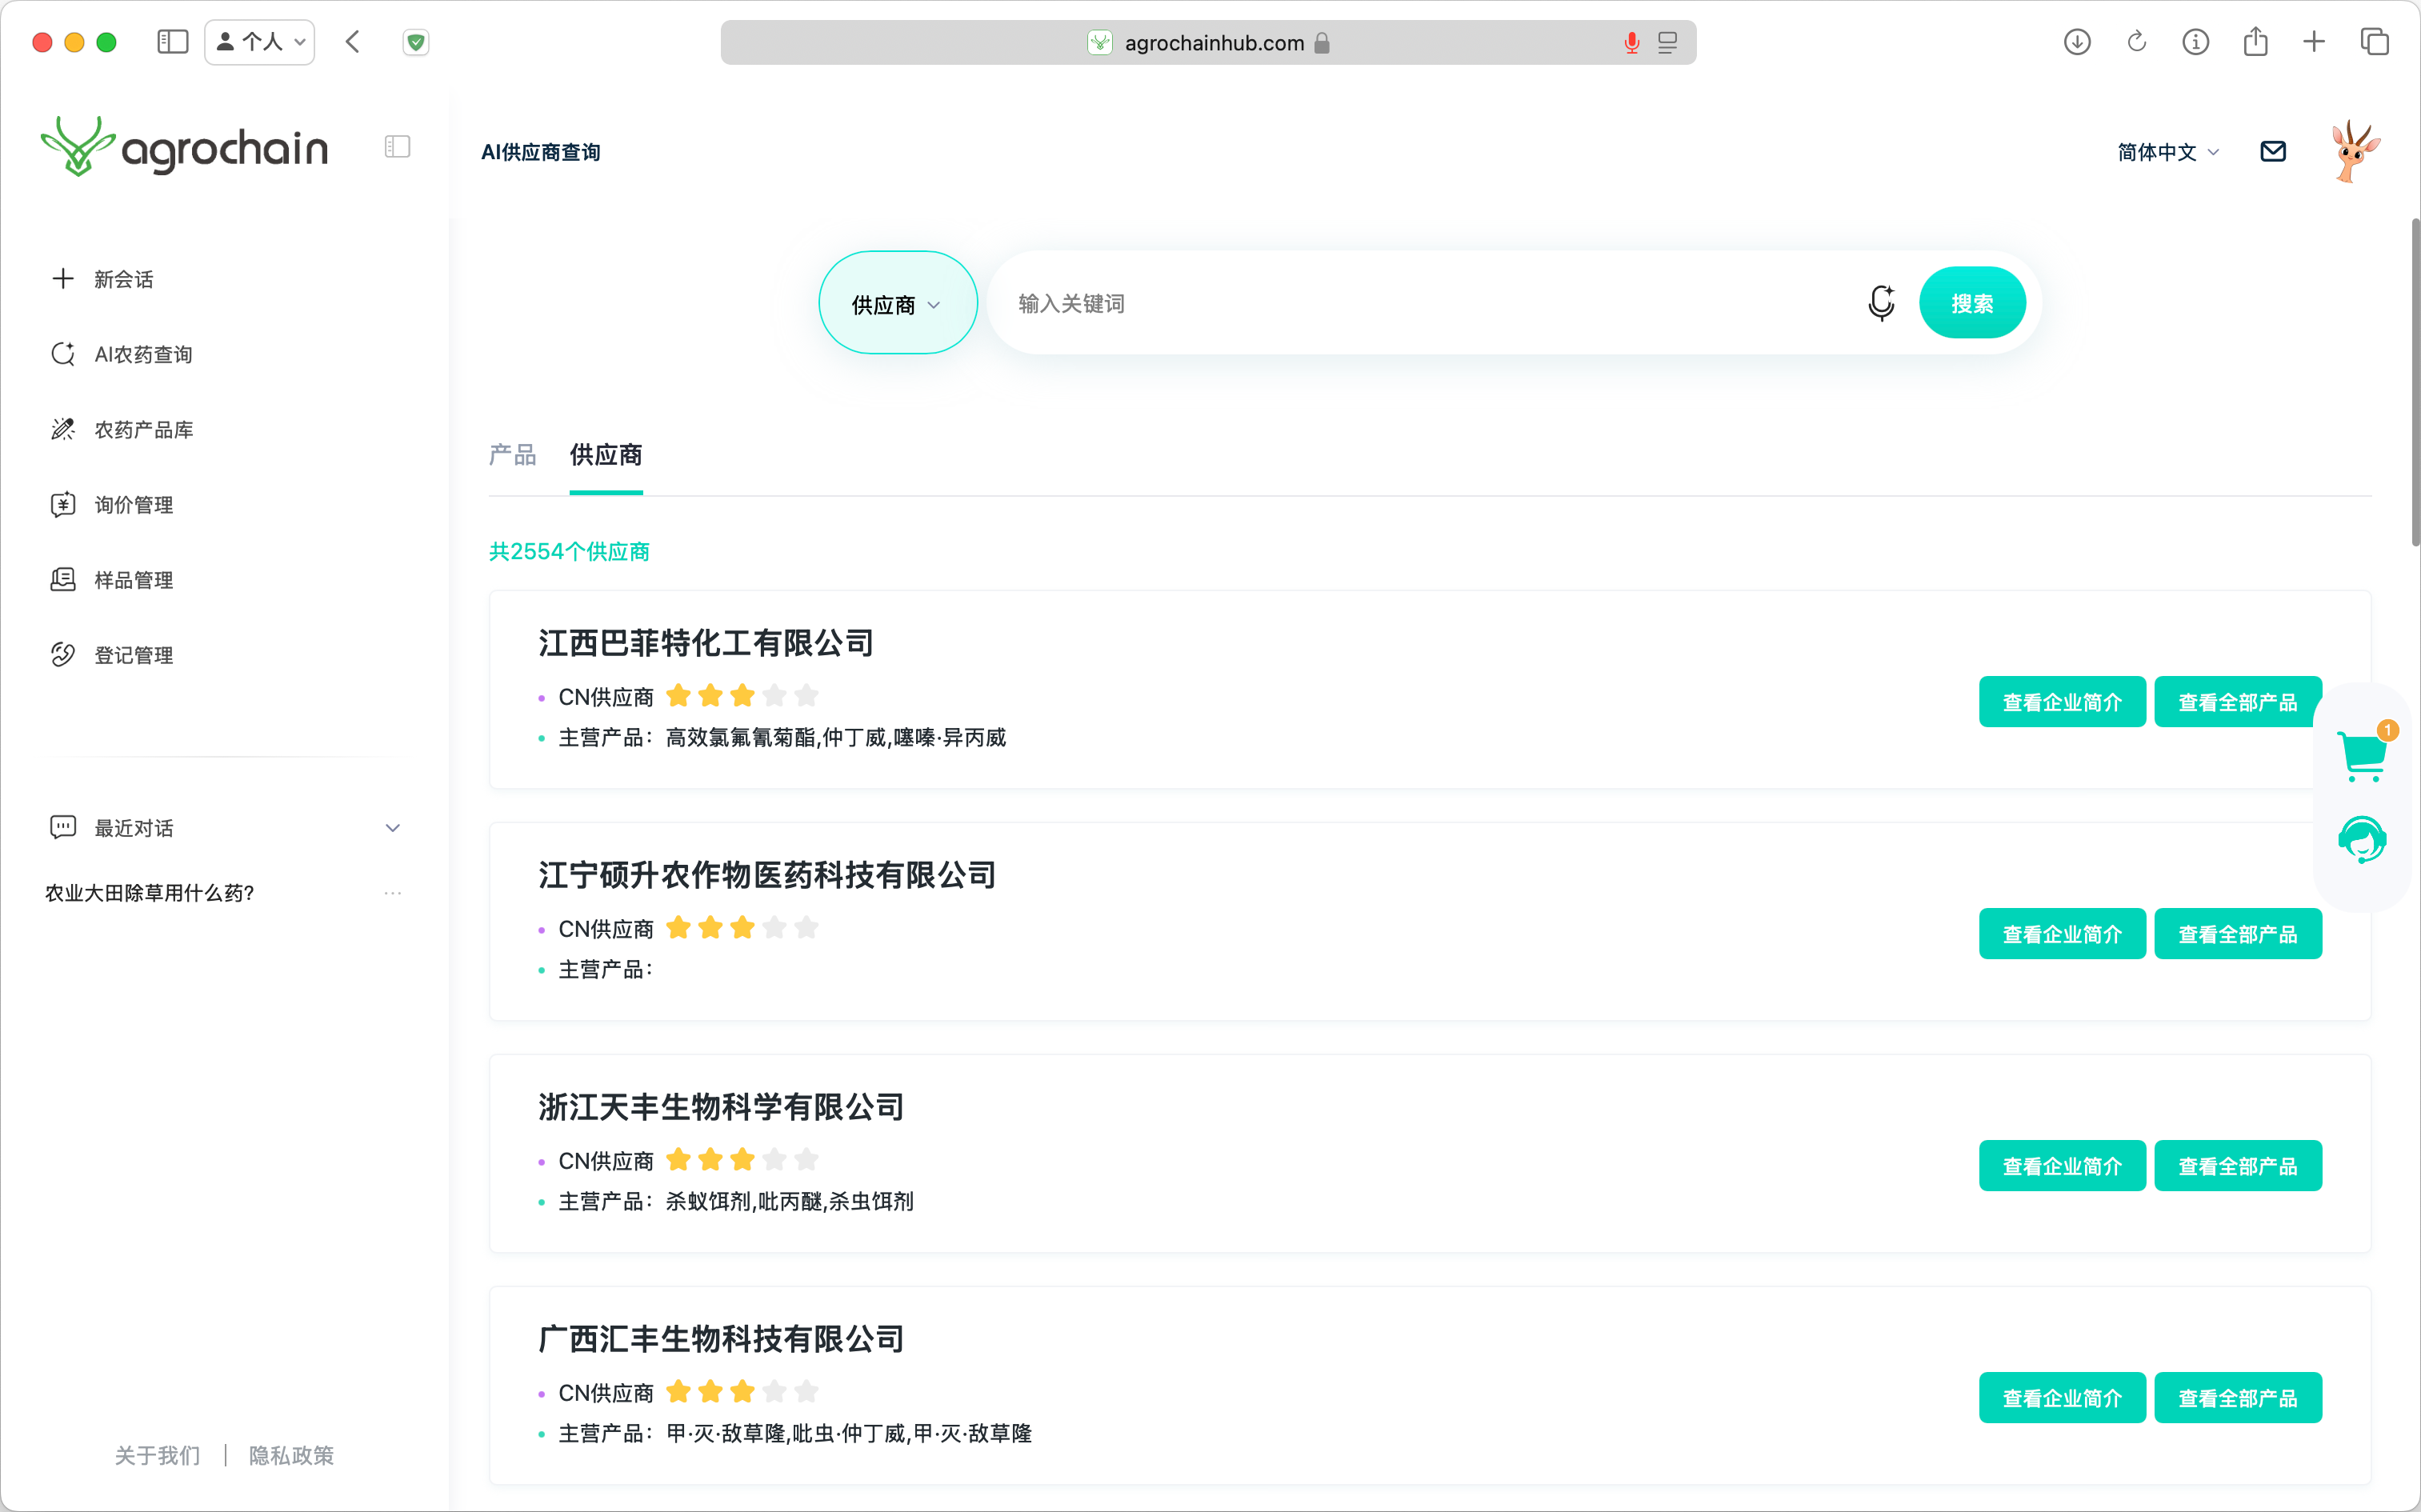Open 农药产品库 in the sidebar
This screenshot has width=2421, height=1512.
143,429
